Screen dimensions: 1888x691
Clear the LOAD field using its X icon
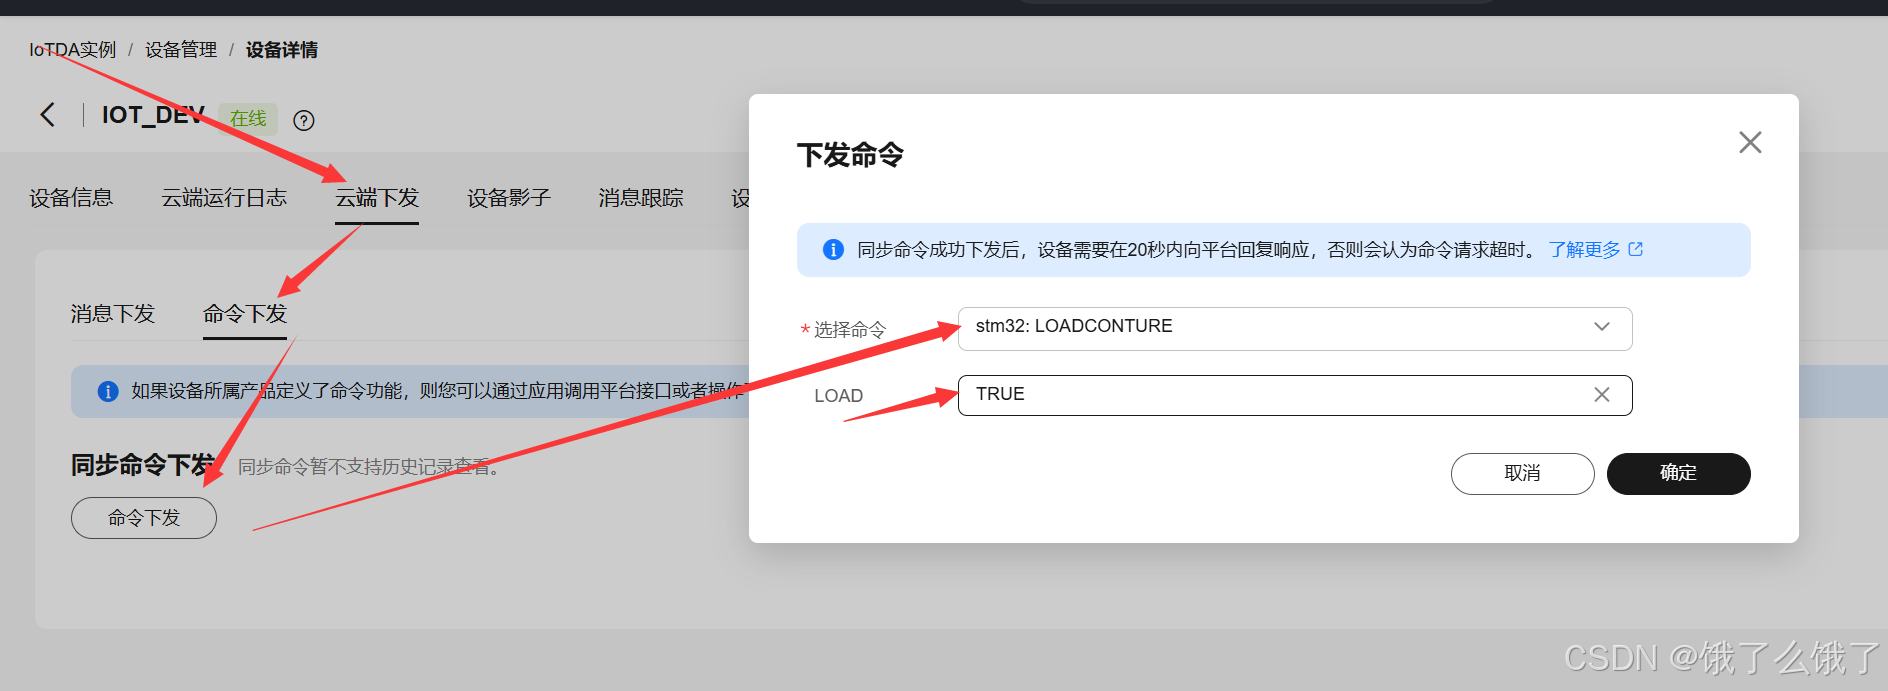pyautogui.click(x=1601, y=395)
